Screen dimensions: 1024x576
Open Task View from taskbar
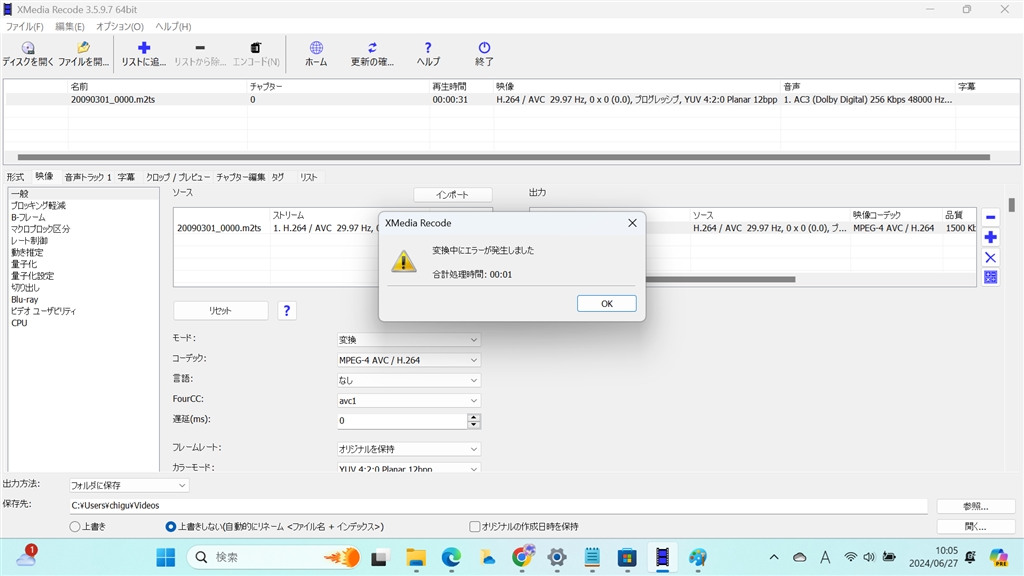pos(379,557)
